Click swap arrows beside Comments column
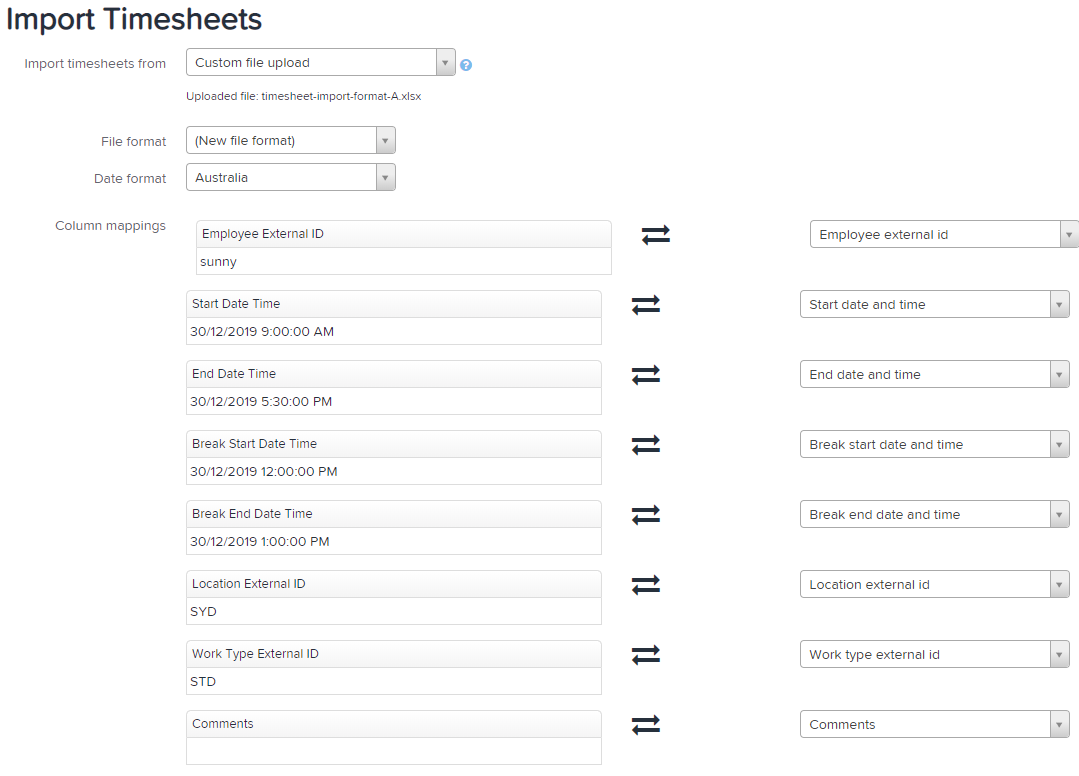1079x776 pixels. click(645, 724)
